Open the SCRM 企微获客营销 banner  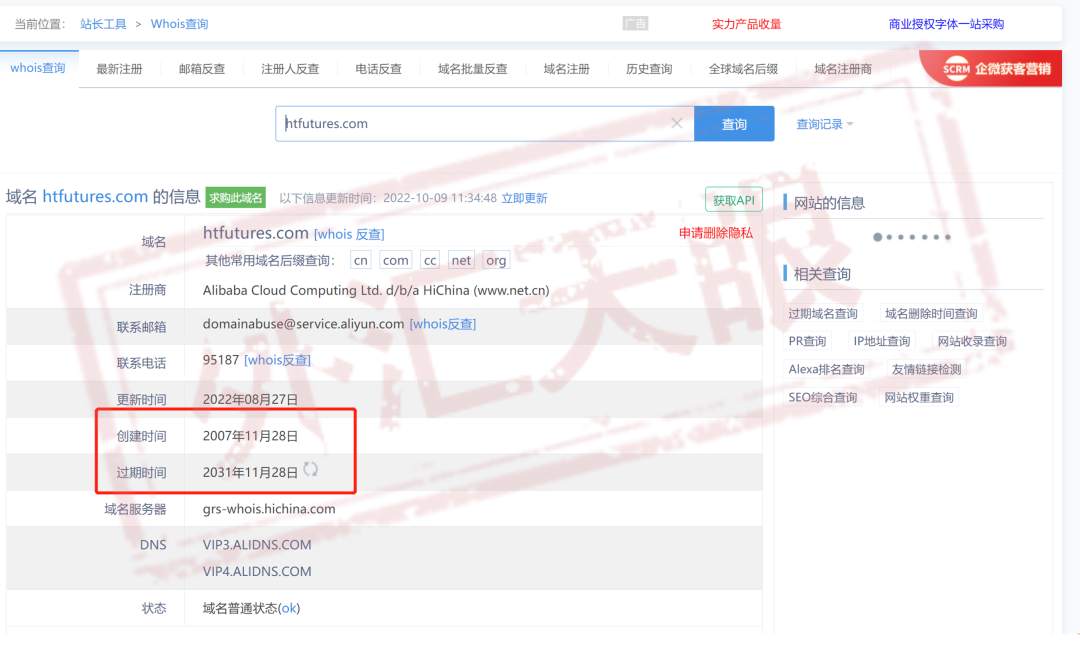tap(992, 68)
